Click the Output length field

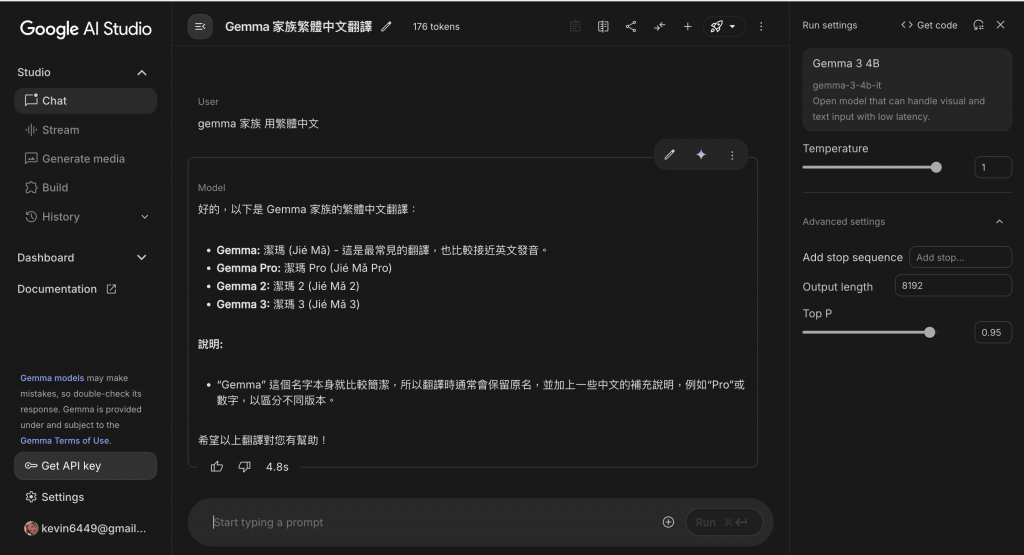pyautogui.click(x=953, y=285)
